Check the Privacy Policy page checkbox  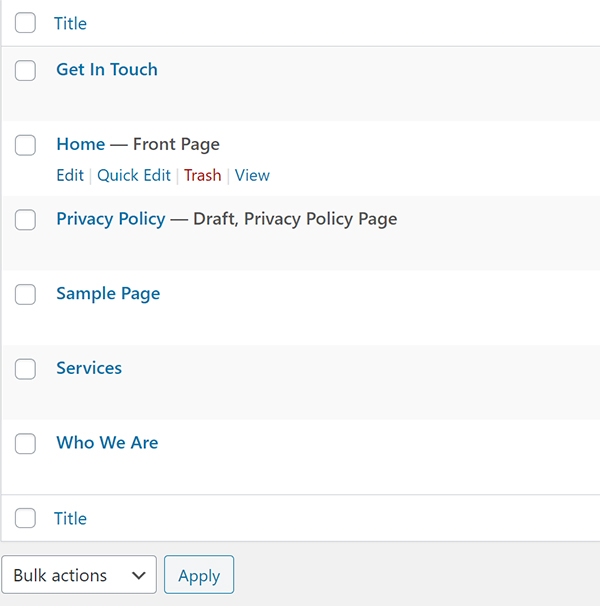tap(26, 220)
